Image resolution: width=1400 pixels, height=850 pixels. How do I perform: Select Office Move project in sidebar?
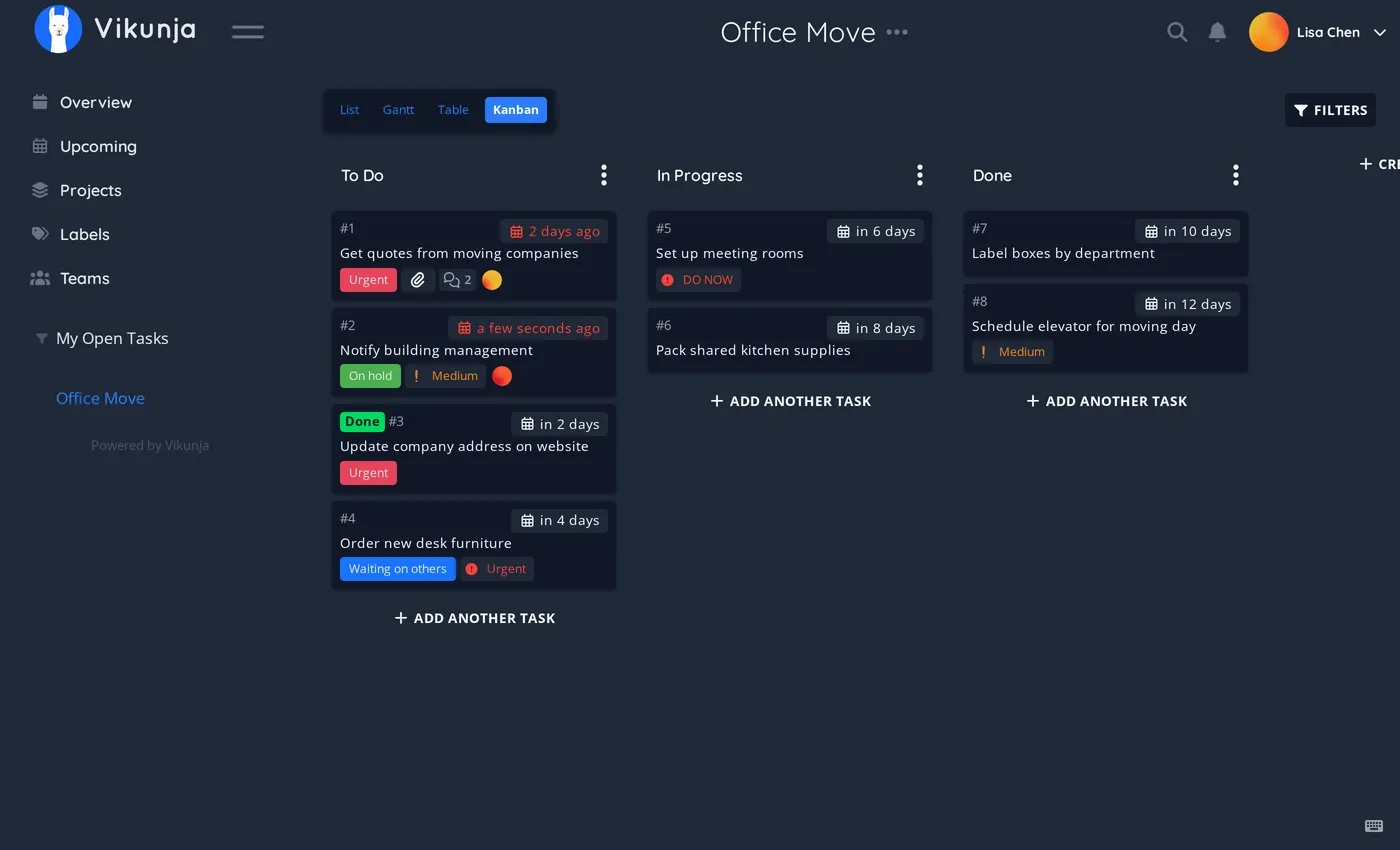100,398
